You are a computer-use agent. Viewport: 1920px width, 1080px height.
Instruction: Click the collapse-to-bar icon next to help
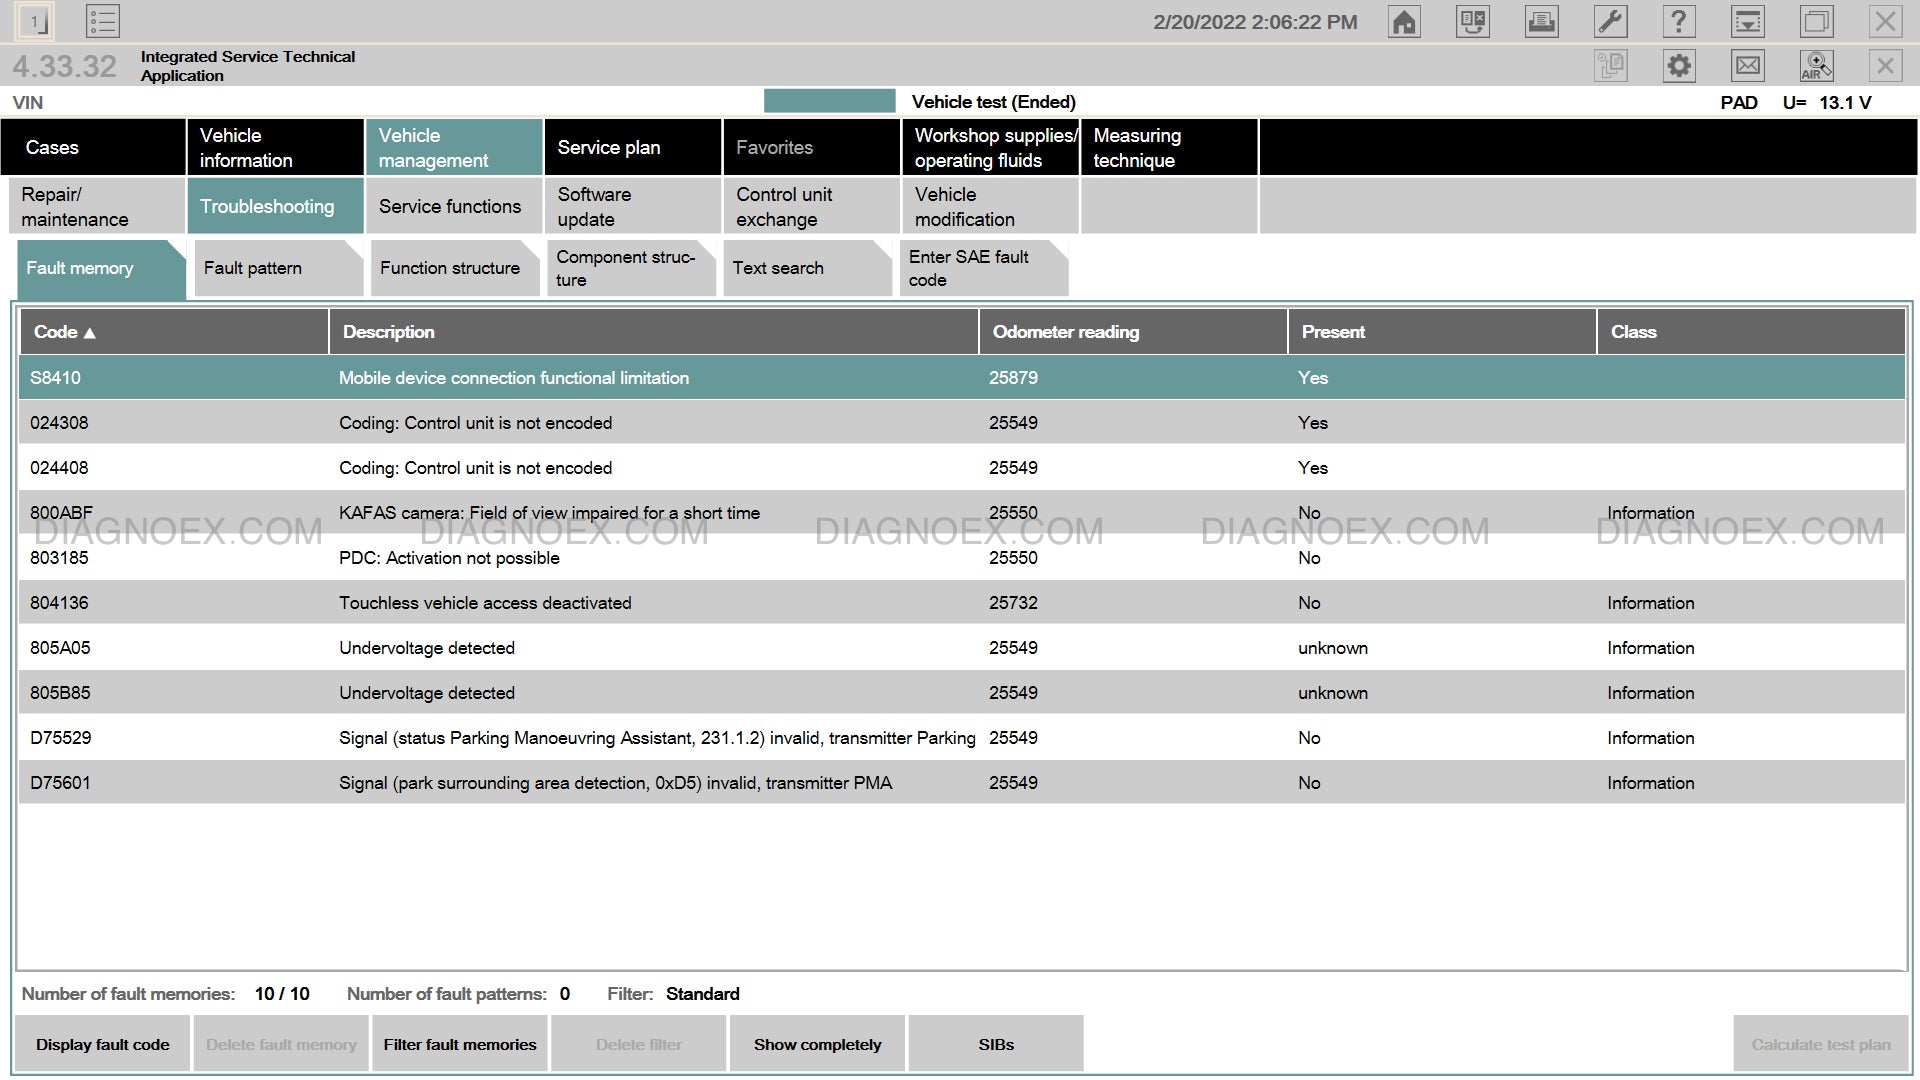[x=1748, y=22]
